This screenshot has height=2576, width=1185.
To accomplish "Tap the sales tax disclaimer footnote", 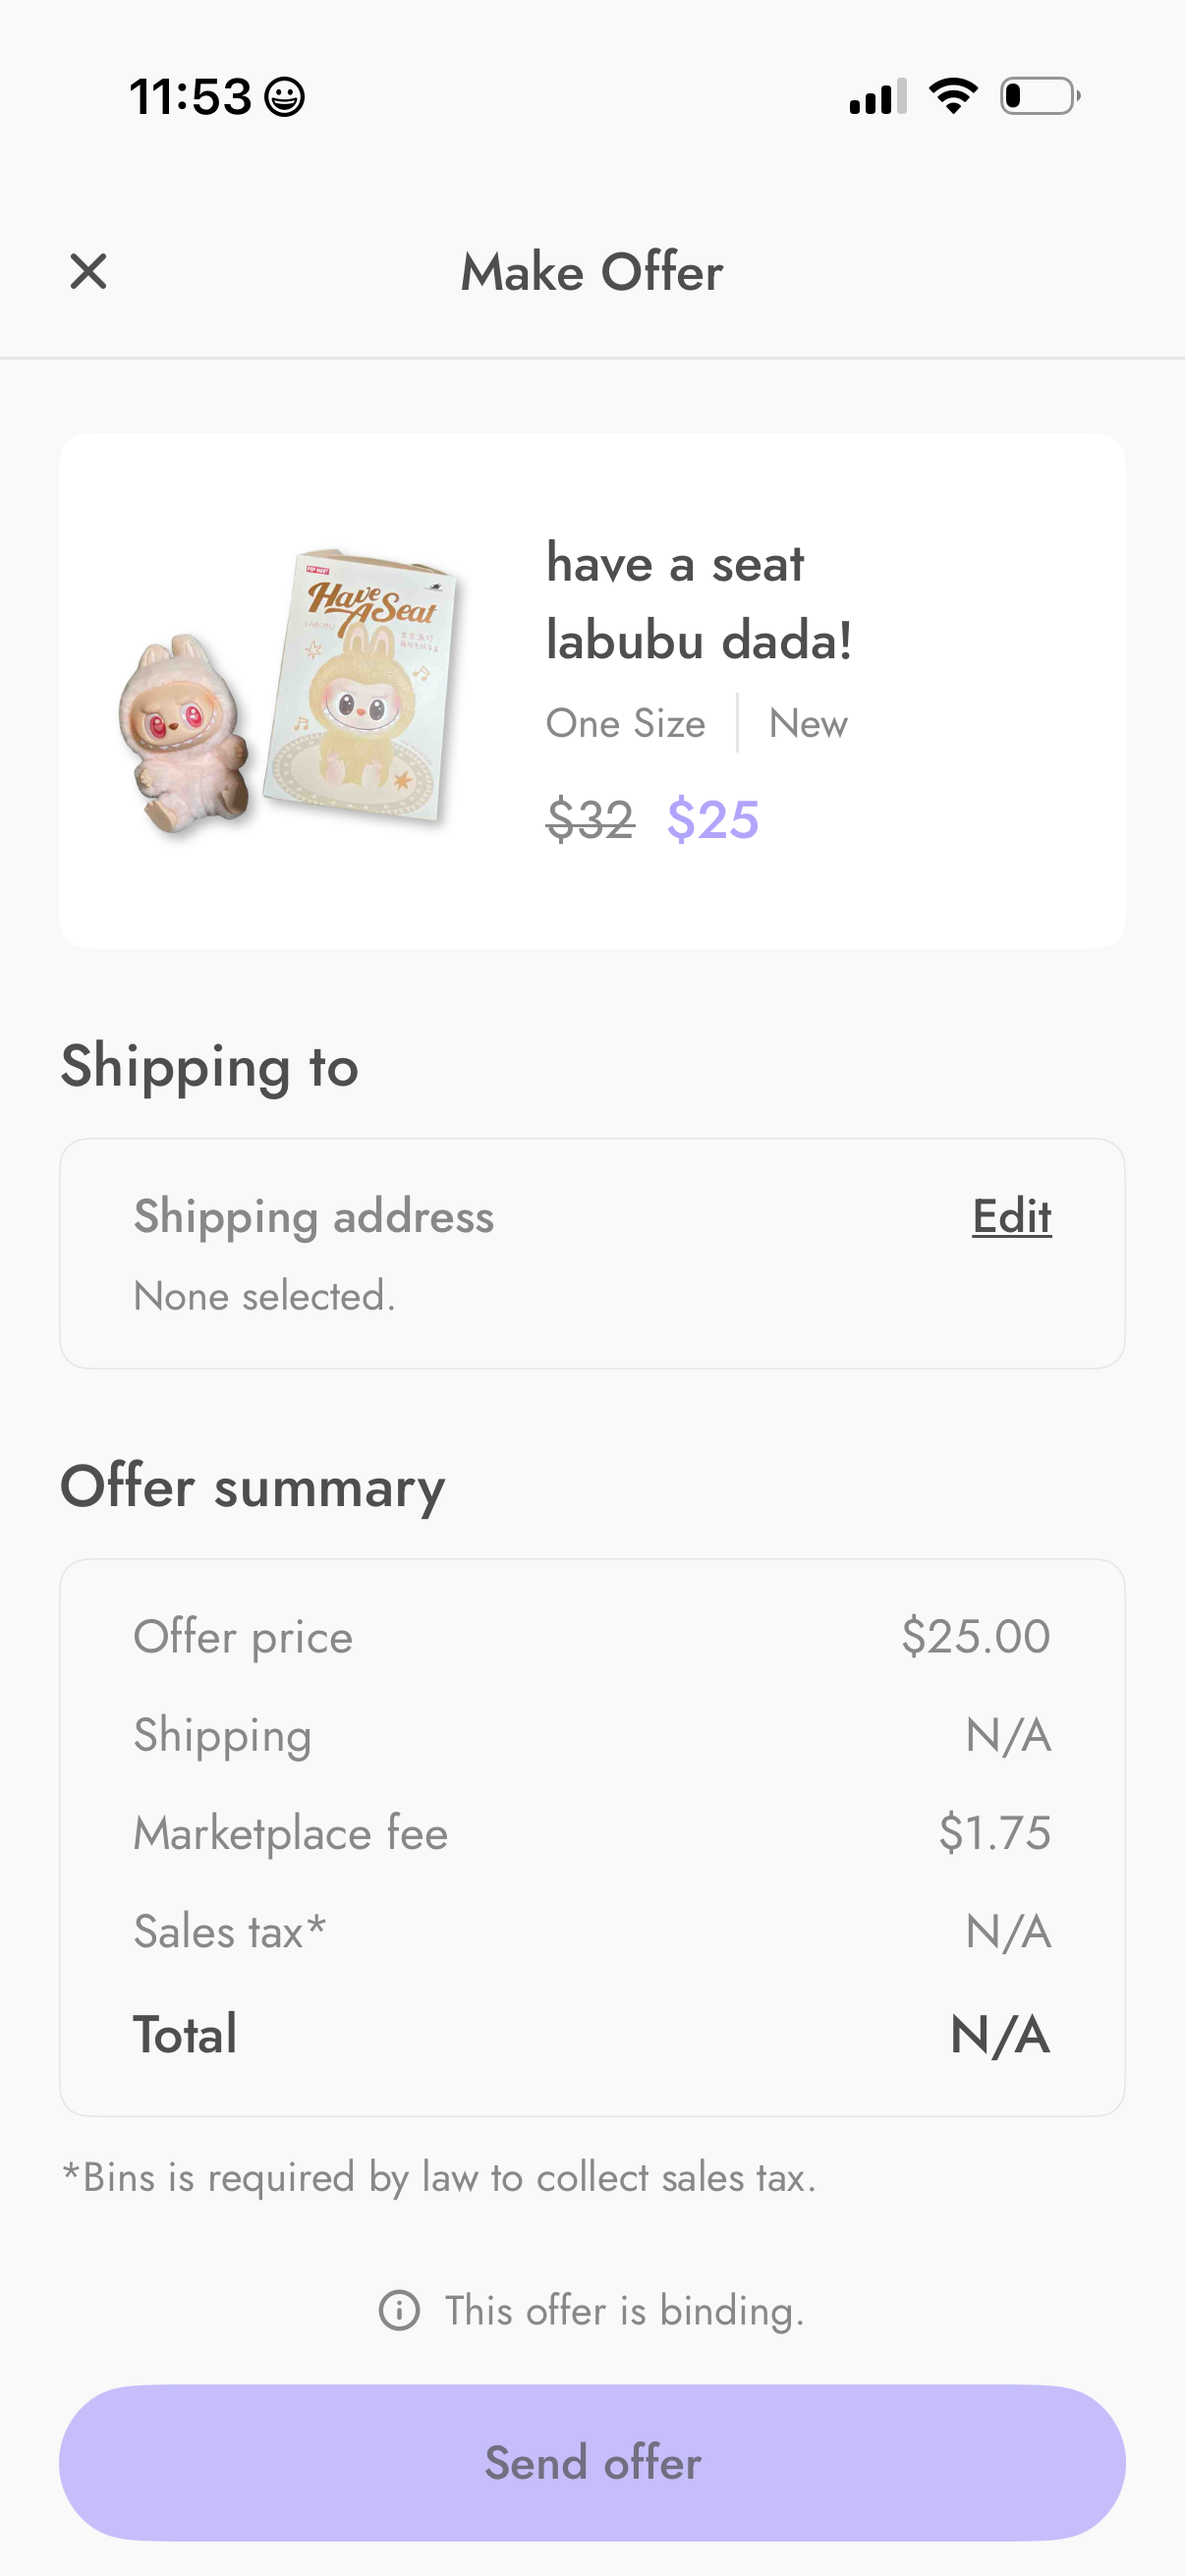I will pos(439,2178).
